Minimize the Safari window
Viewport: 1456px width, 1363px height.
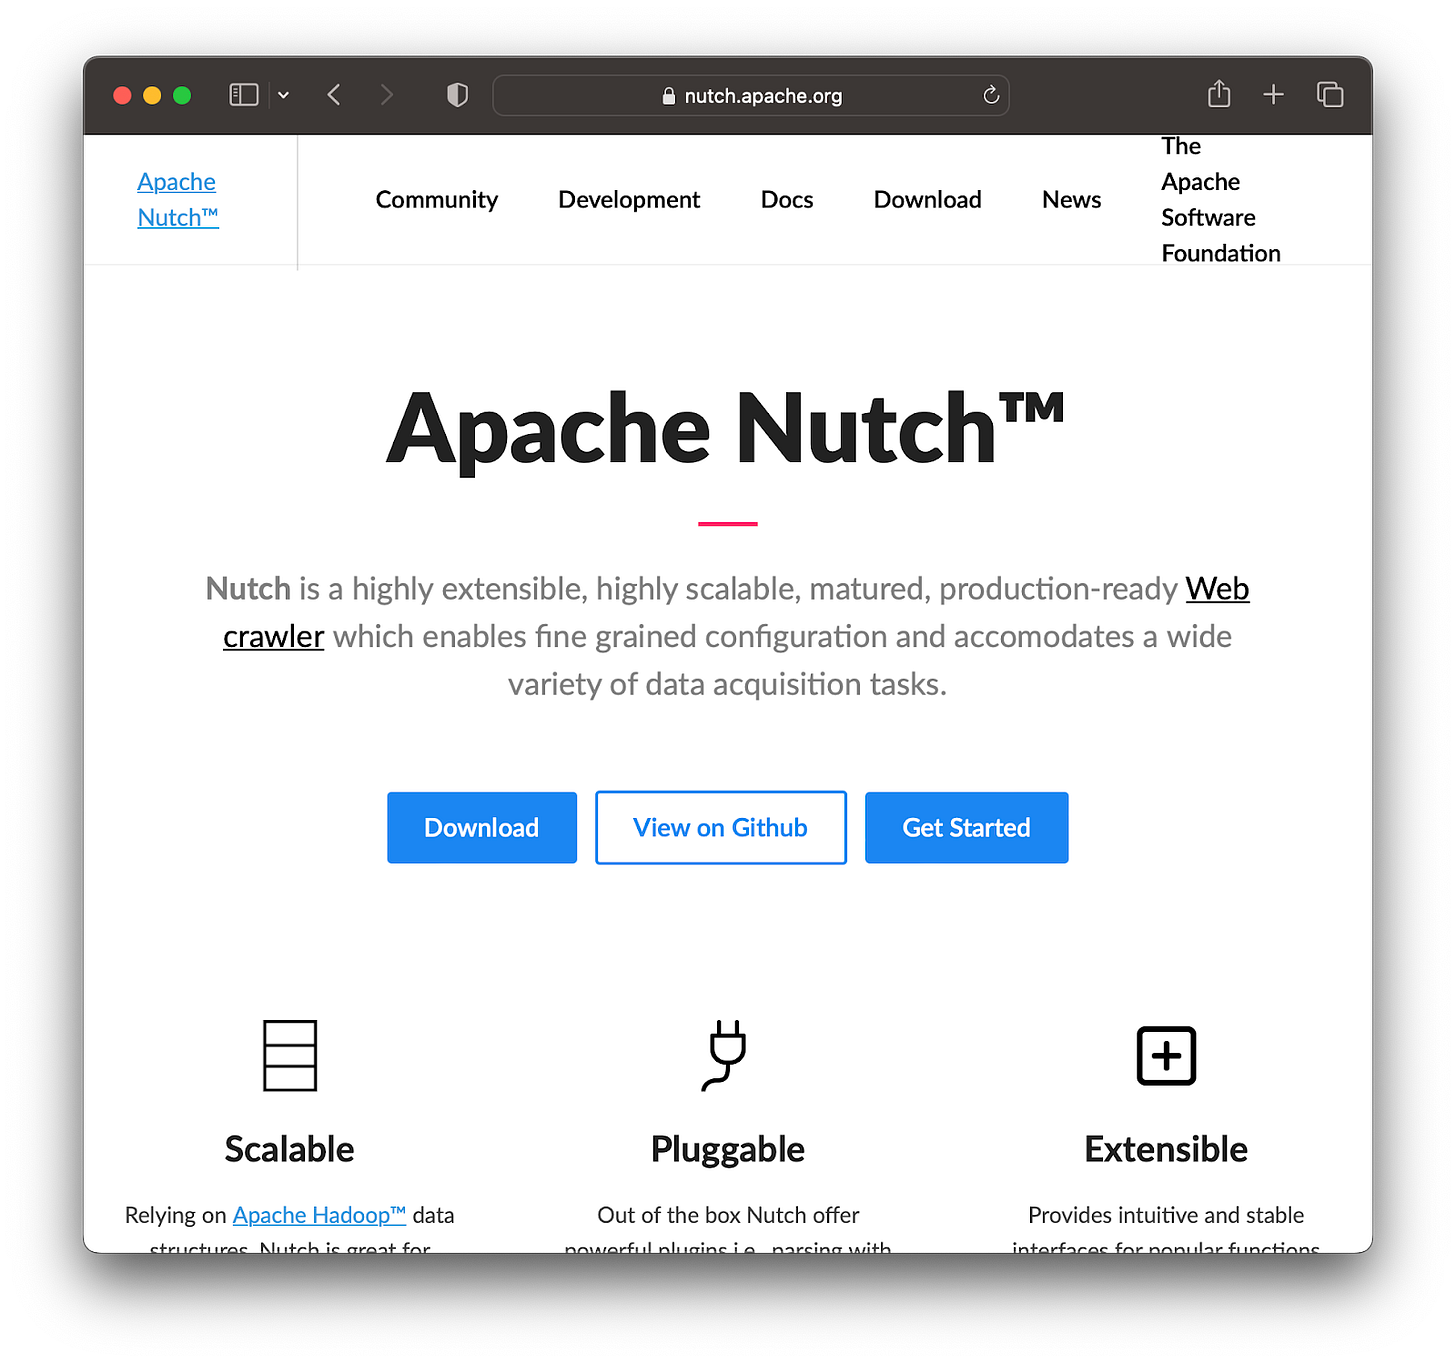click(152, 95)
